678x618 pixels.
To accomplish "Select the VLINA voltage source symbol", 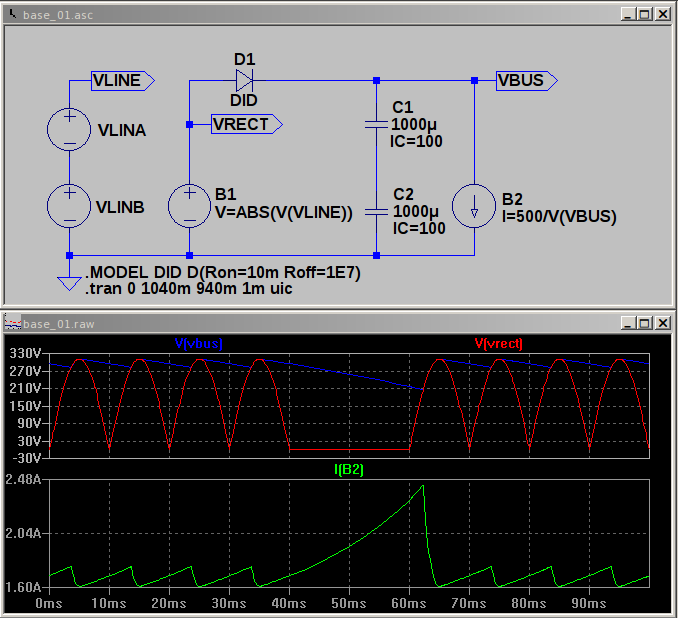I will click(x=69, y=129).
